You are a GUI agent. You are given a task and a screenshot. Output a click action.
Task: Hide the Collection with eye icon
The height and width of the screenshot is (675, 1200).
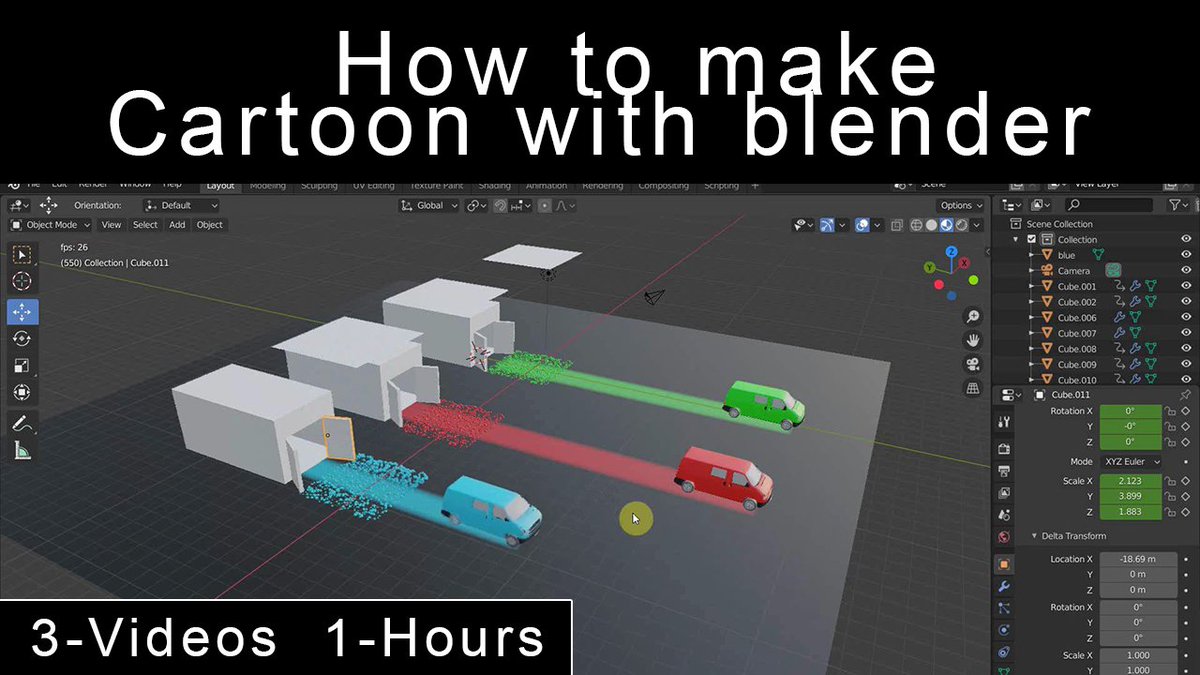[1186, 239]
